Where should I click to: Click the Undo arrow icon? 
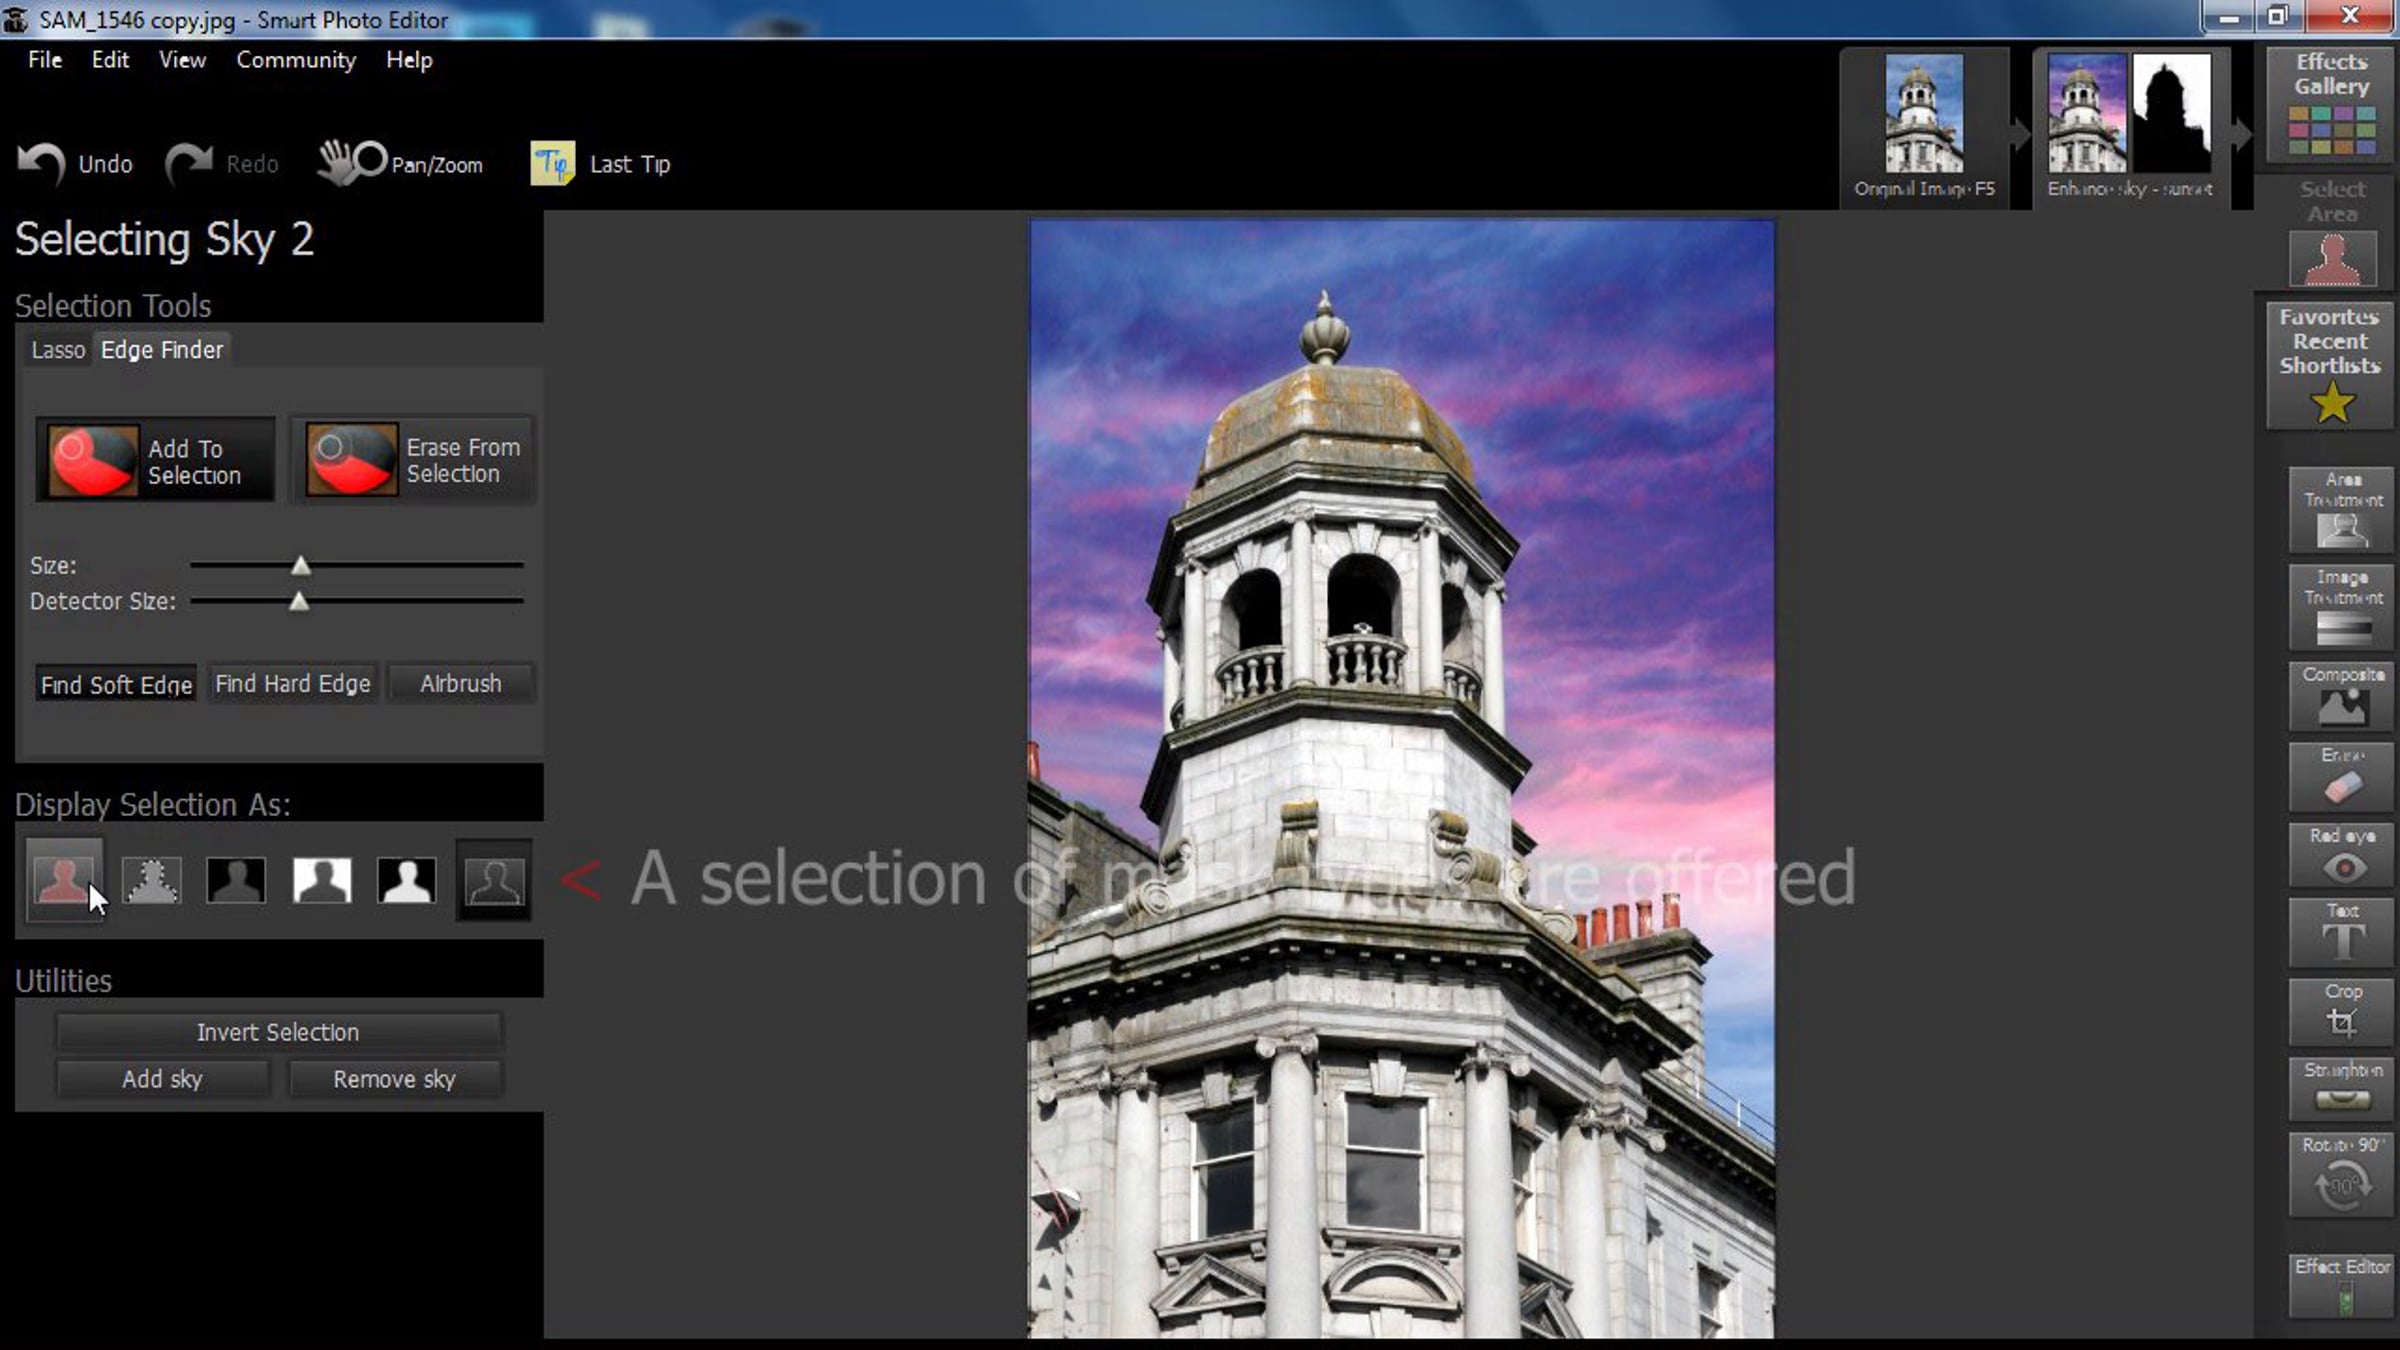click(42, 163)
